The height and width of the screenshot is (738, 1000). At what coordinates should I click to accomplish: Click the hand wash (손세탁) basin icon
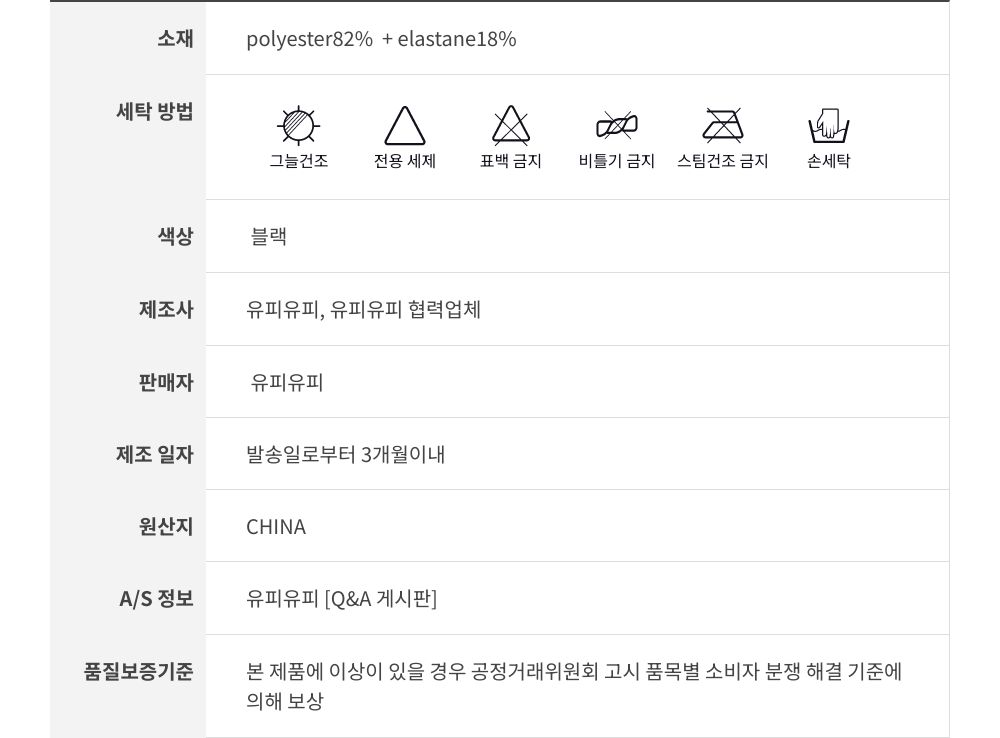tap(828, 127)
